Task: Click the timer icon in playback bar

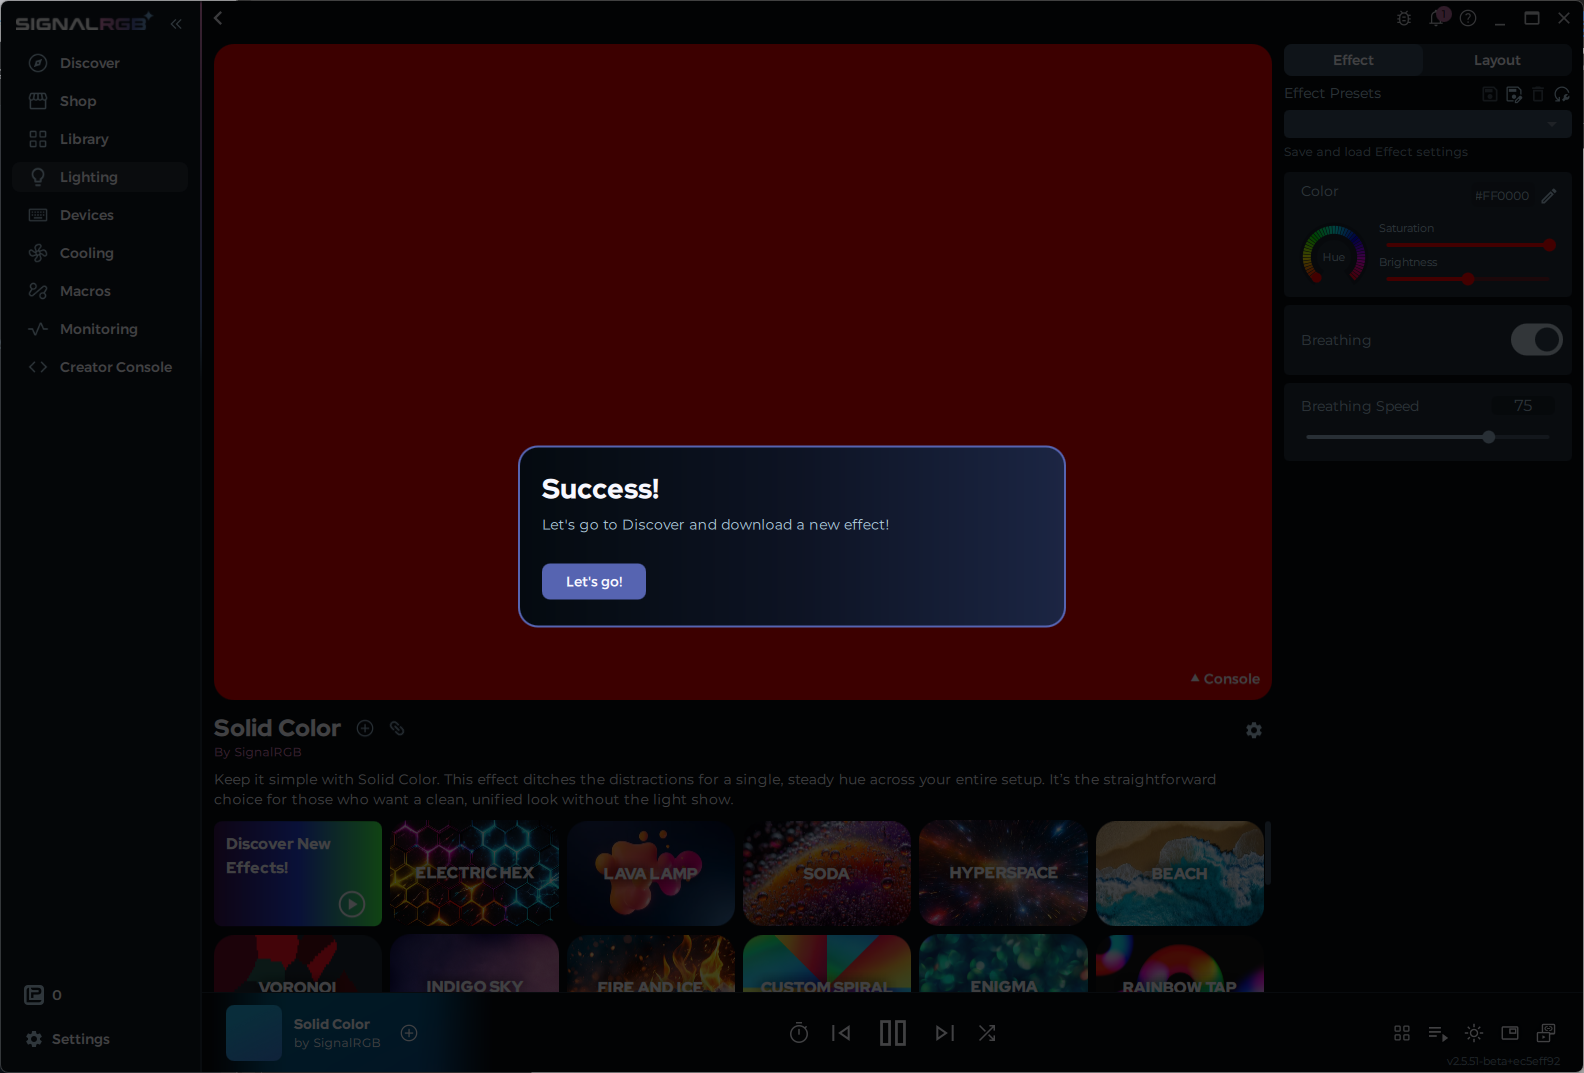Action: coord(799,1033)
